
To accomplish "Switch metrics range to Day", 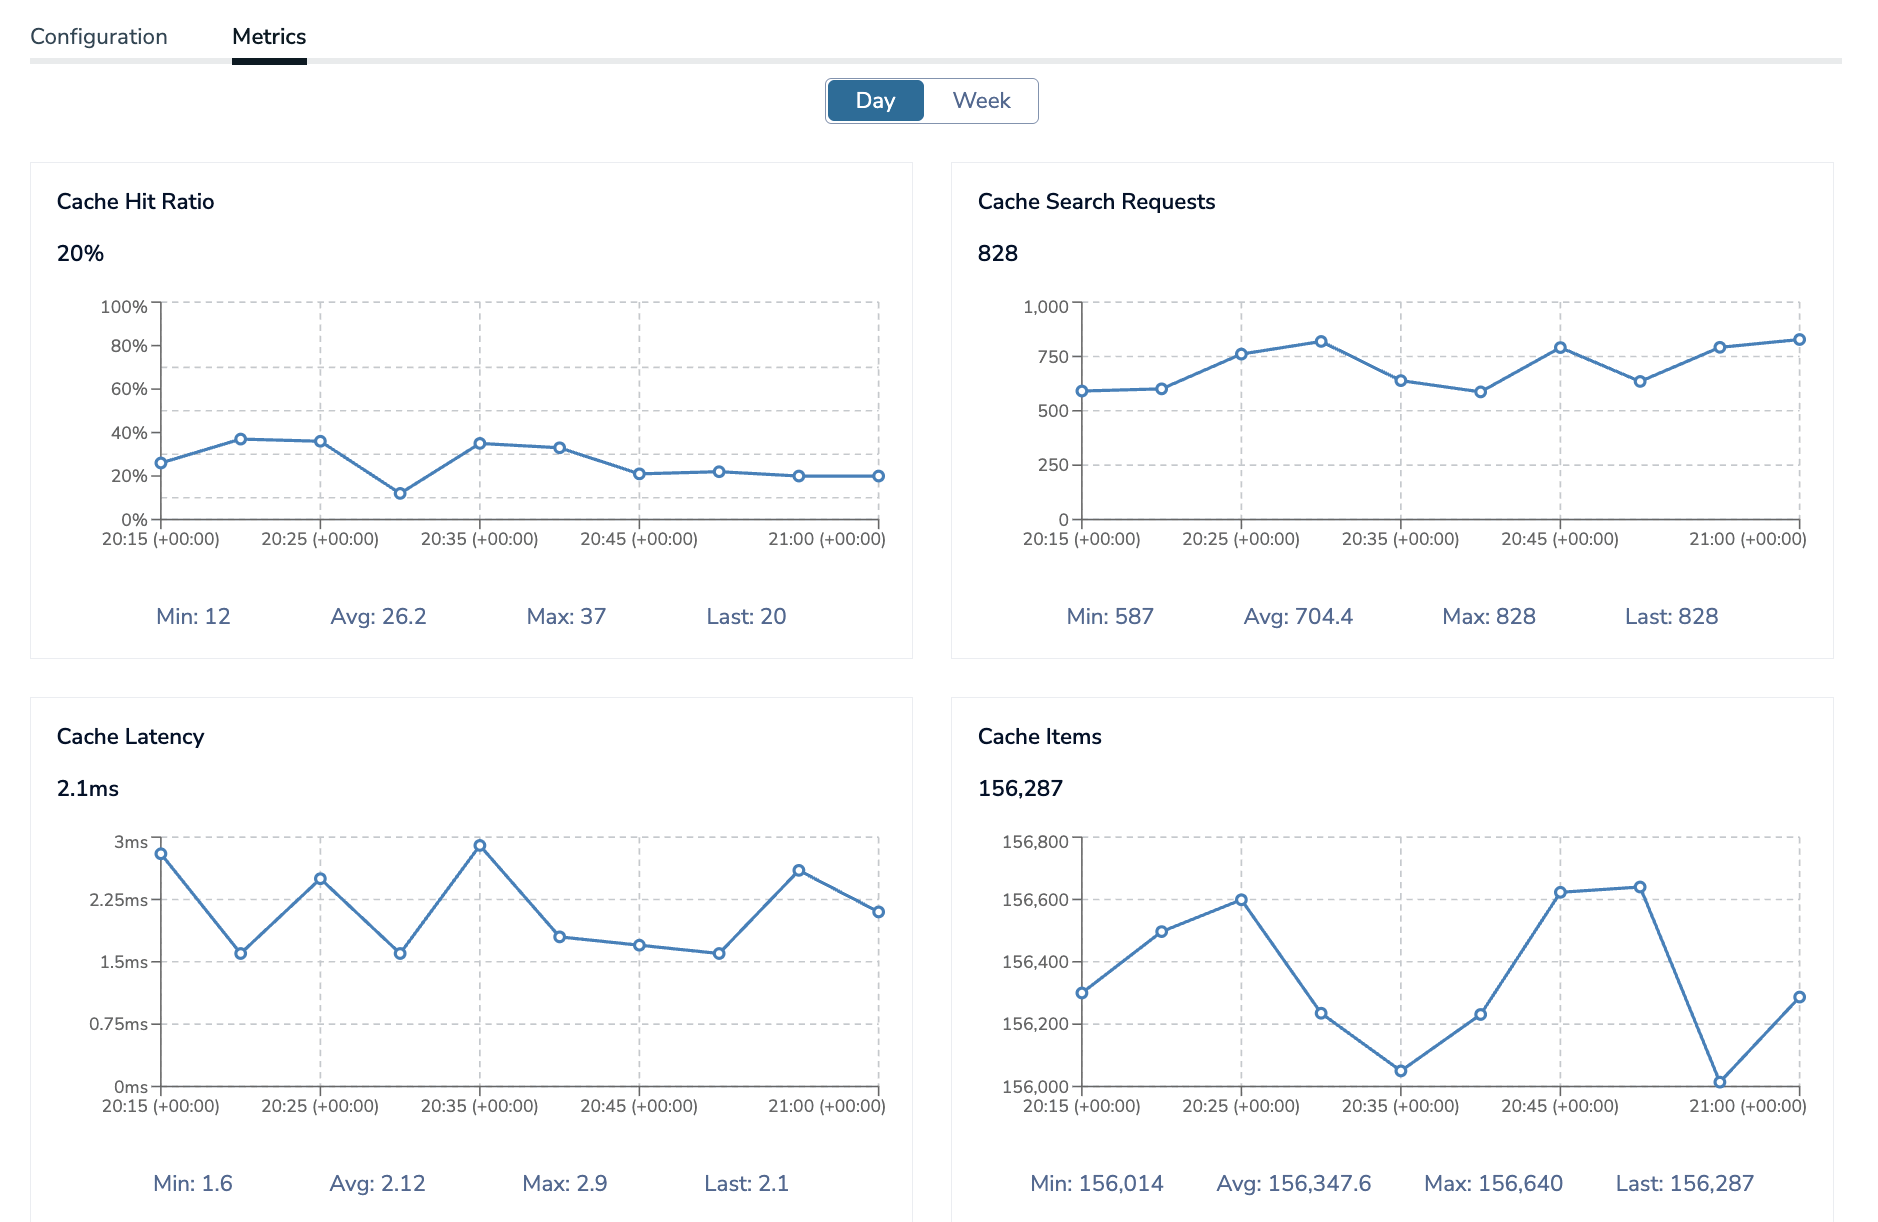I will [x=875, y=101].
